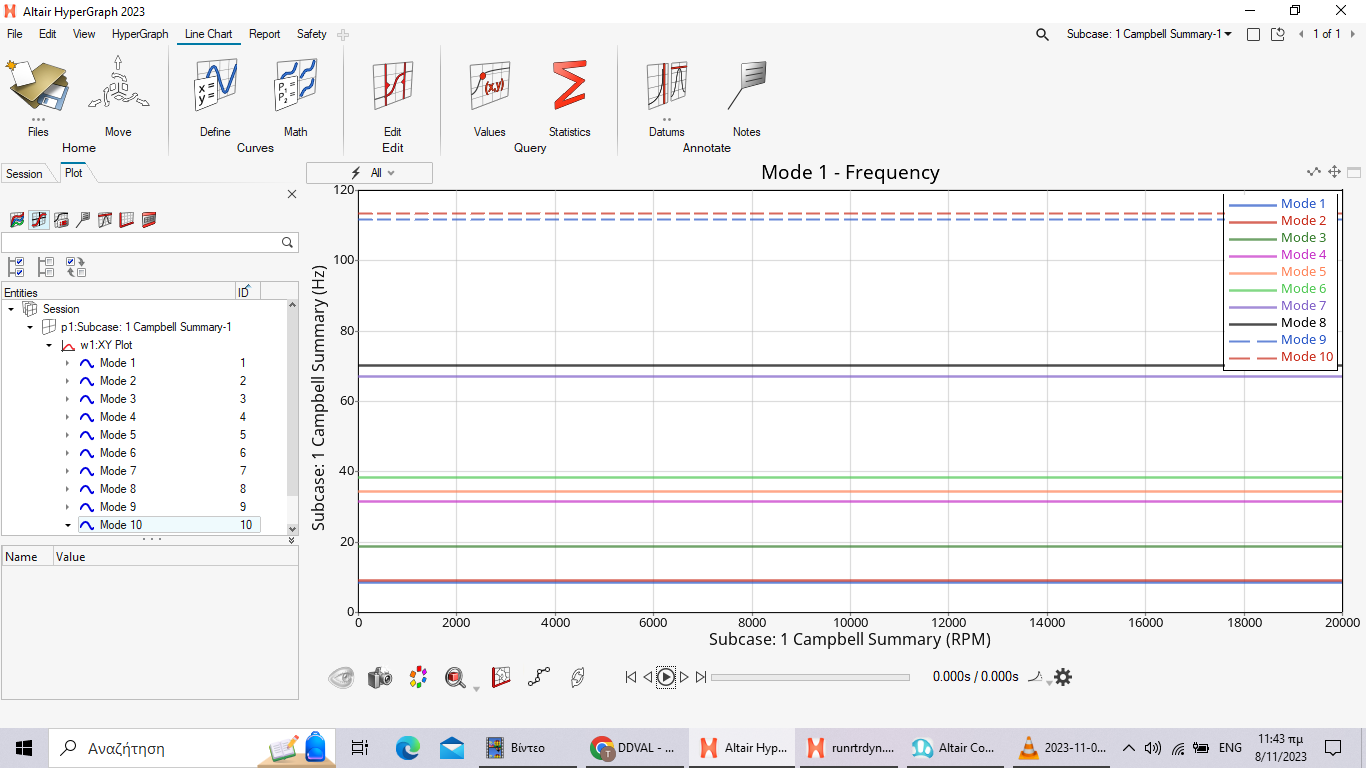Open the Statistics query tool
1366x768 pixels.
click(569, 97)
